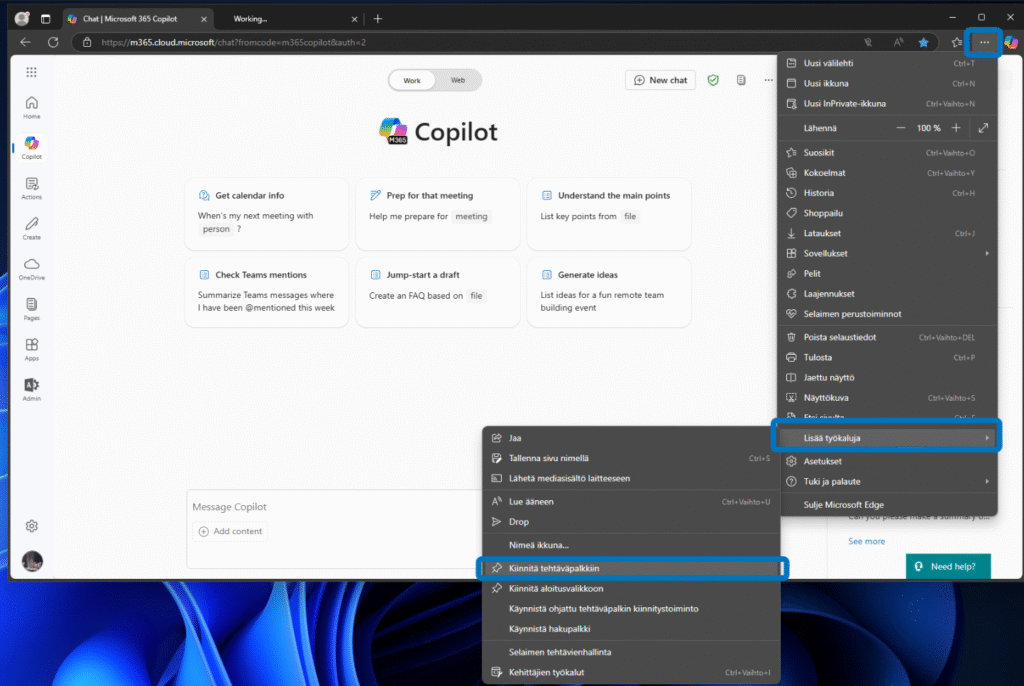This screenshot has height=686, width=1024.
Task: Go back with the browser back arrow
Action: 25,42
